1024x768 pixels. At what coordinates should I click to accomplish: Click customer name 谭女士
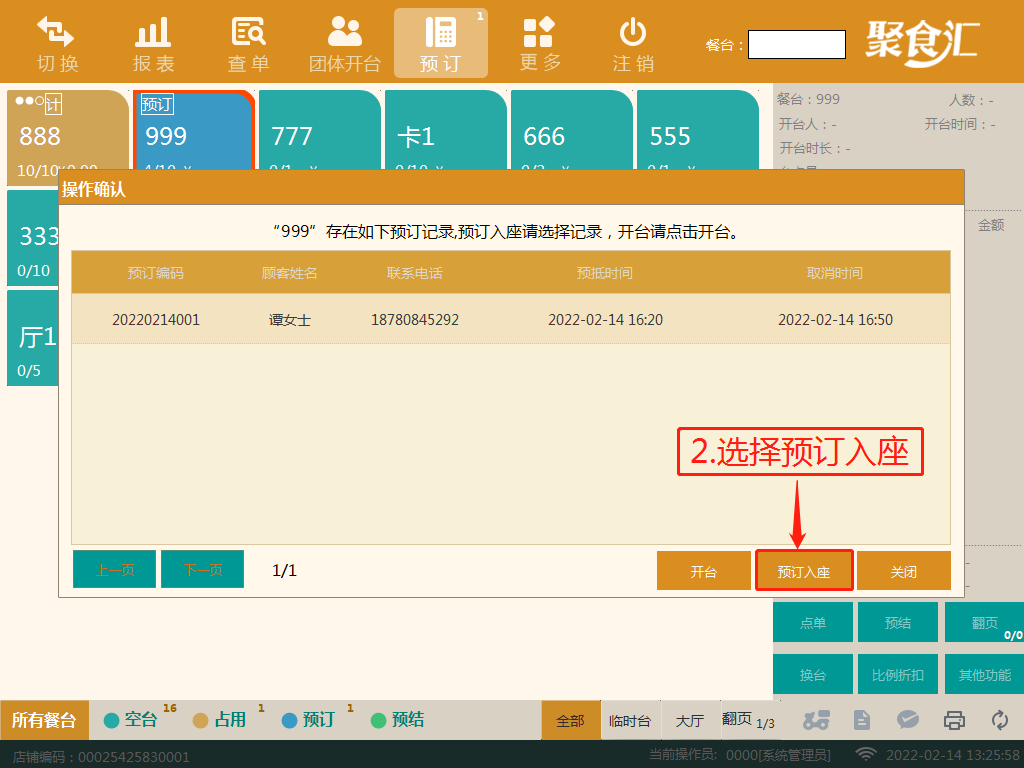coord(289,320)
